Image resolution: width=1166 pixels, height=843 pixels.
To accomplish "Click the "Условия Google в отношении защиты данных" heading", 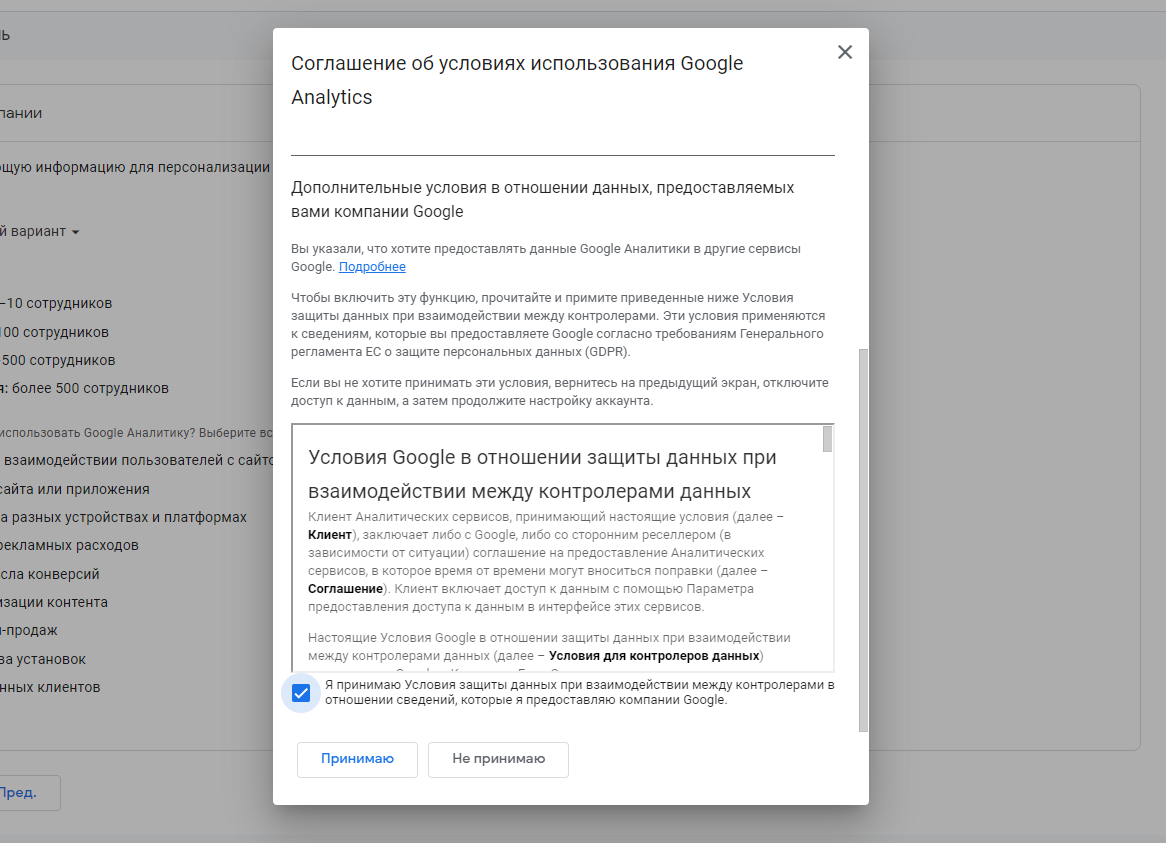I will [542, 457].
